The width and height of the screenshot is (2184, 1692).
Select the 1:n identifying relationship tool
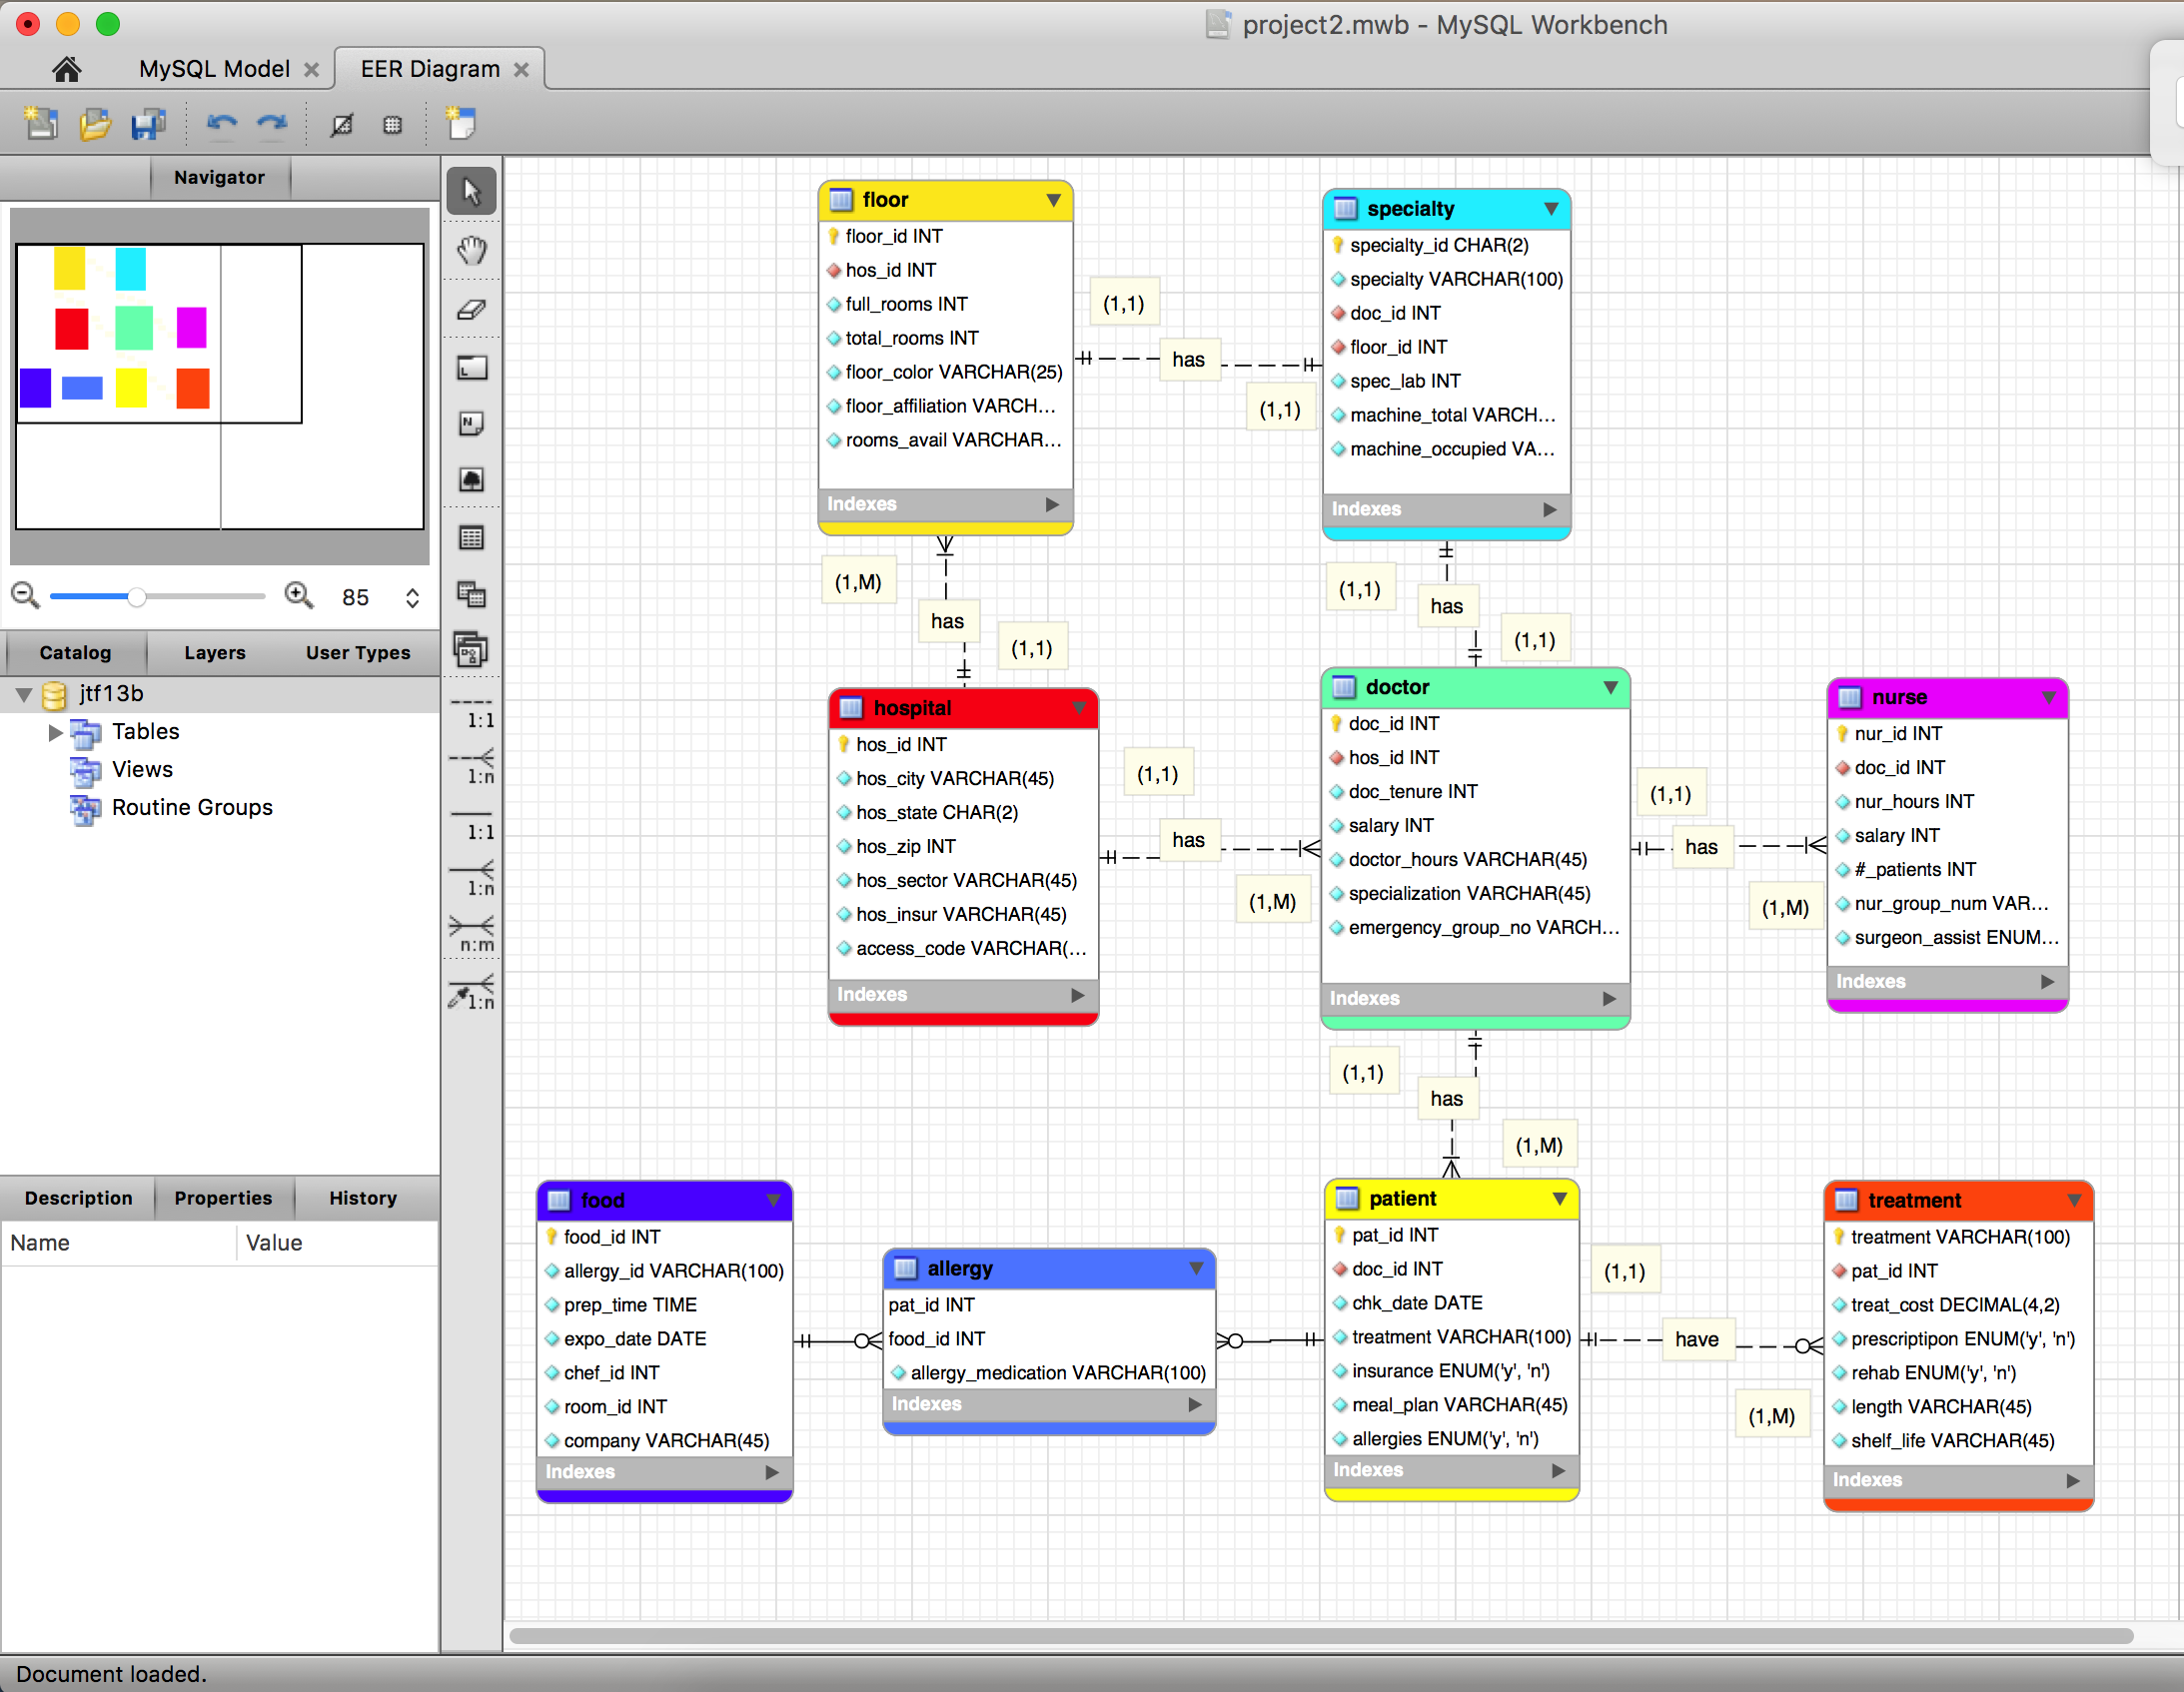471,880
